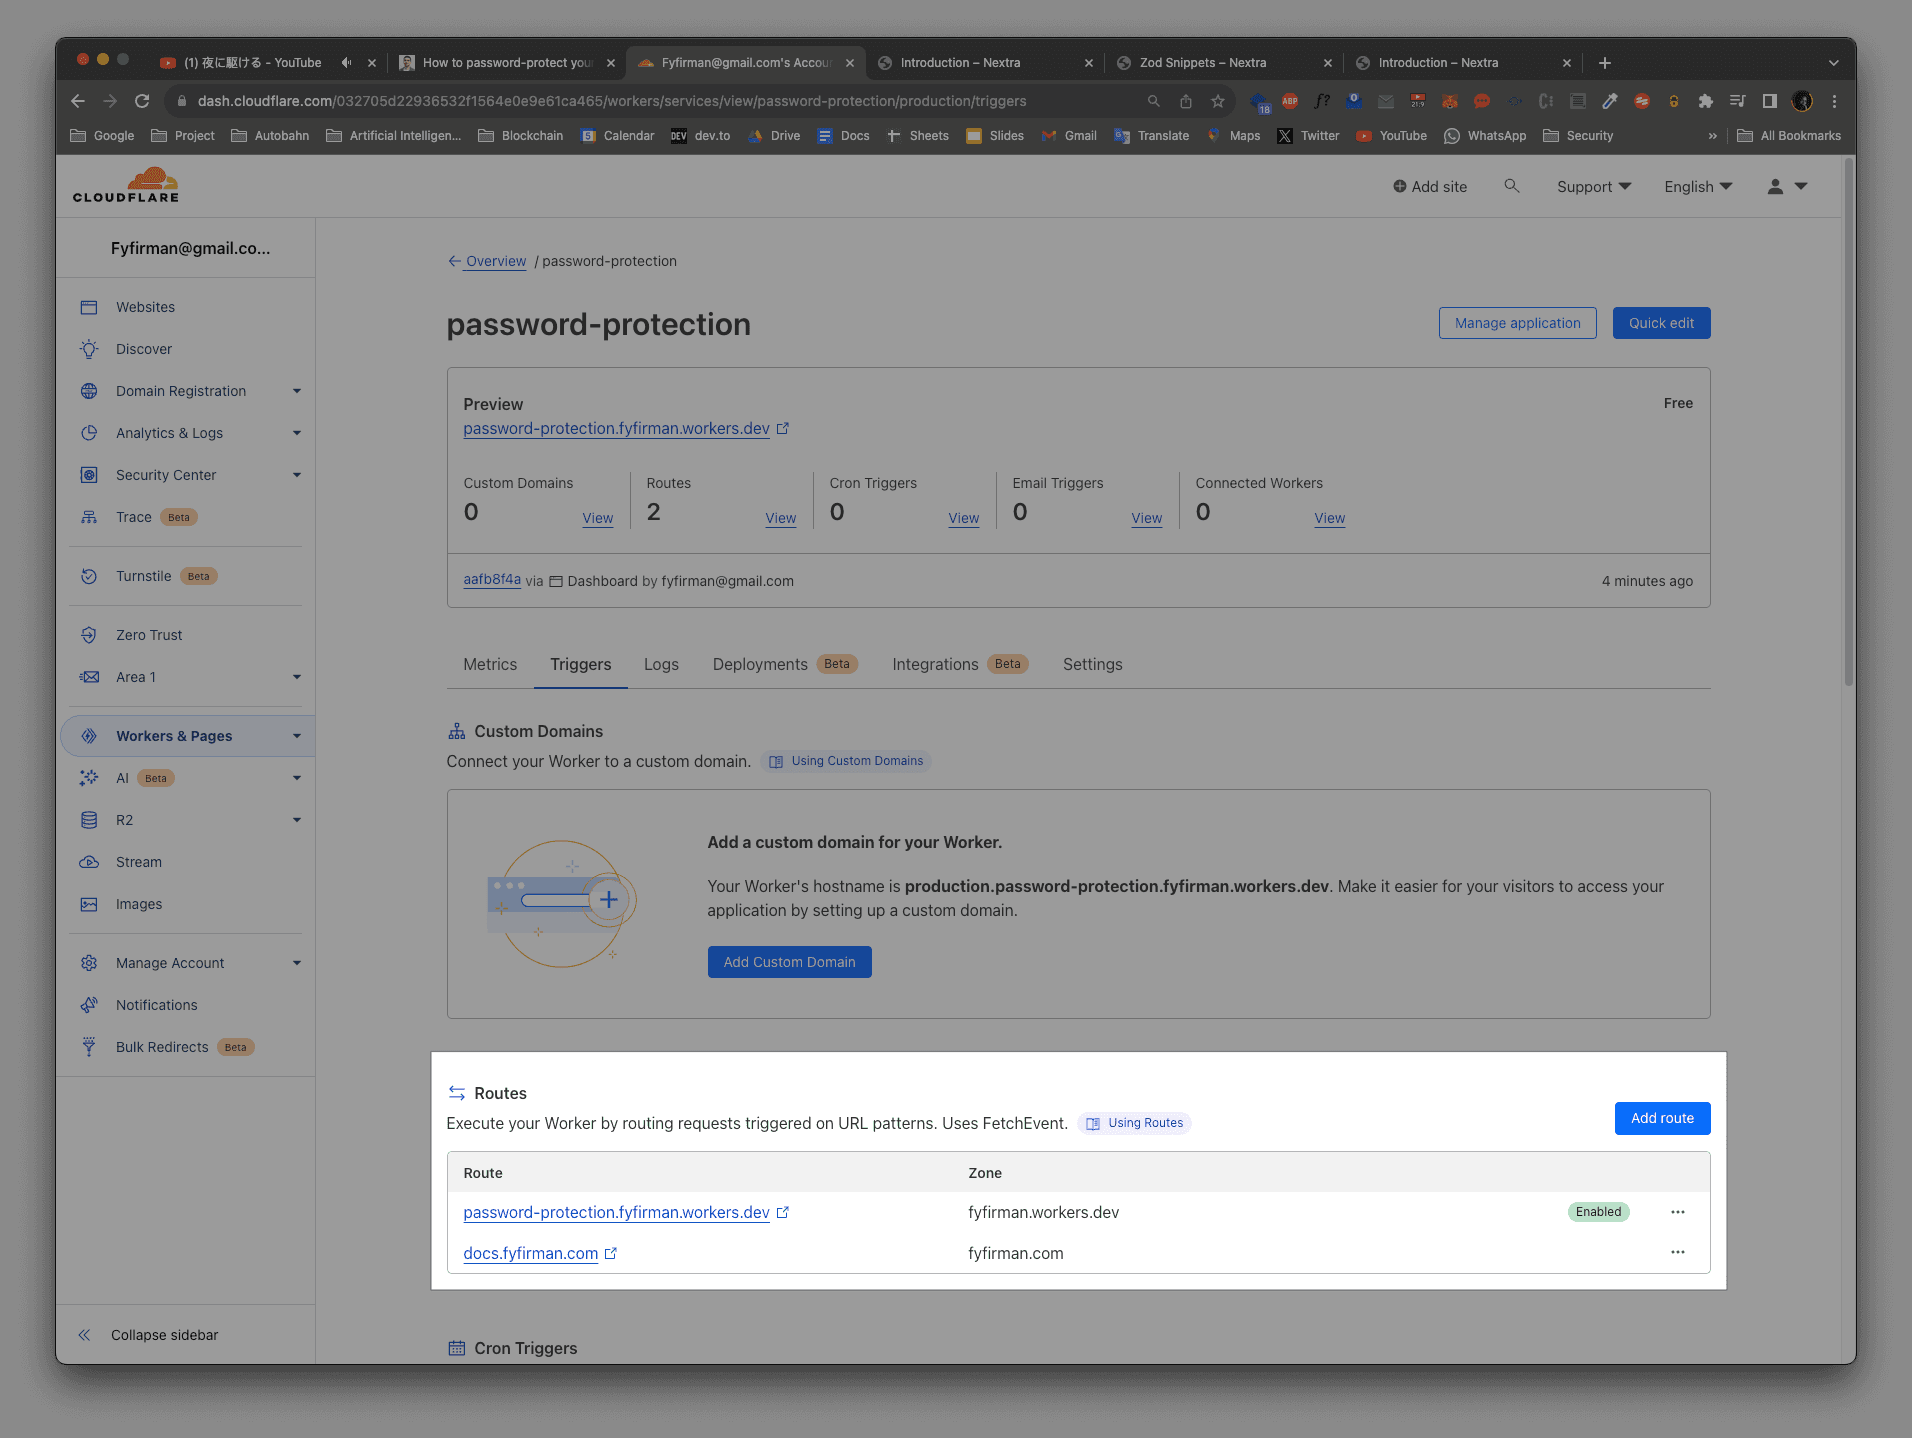The width and height of the screenshot is (1912, 1438).
Task: Open the Support dropdown
Action: (x=1594, y=187)
